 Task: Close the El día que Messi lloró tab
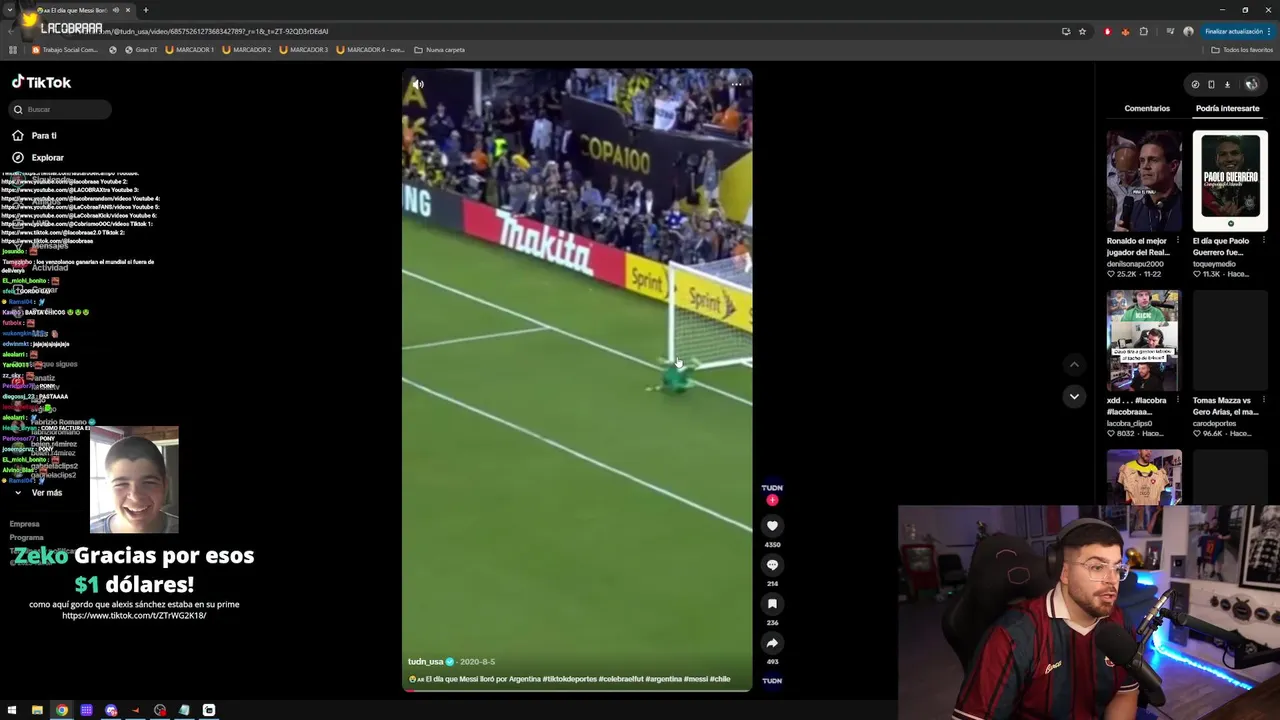(129, 10)
